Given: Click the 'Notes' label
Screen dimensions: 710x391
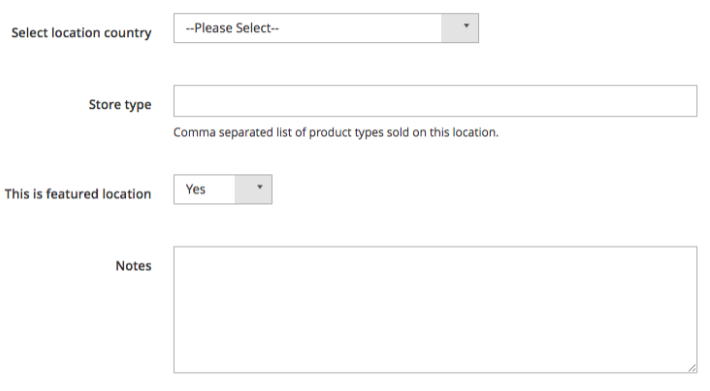Looking at the screenshot, I should coord(134,266).
